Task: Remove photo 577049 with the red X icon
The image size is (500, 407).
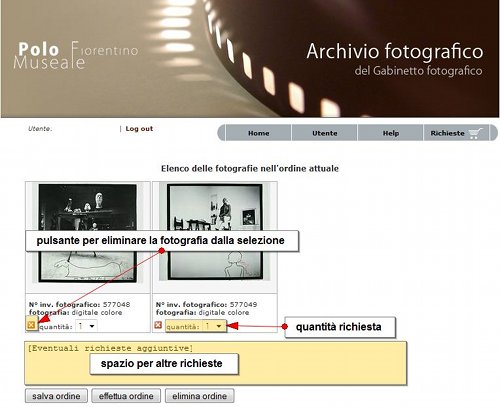Action: 158,325
